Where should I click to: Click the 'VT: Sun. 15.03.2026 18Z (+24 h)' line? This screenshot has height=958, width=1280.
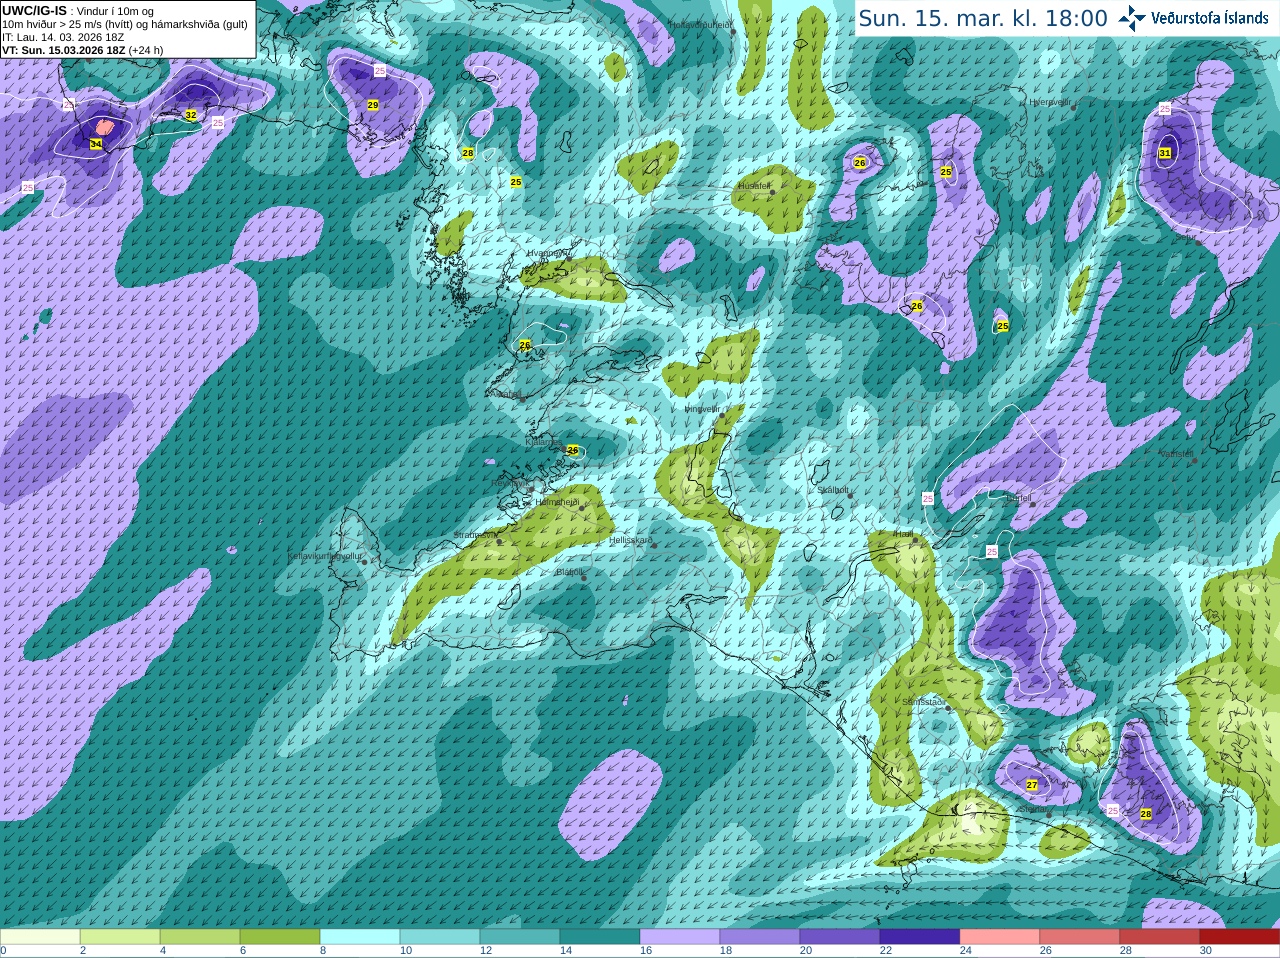[x=83, y=50]
